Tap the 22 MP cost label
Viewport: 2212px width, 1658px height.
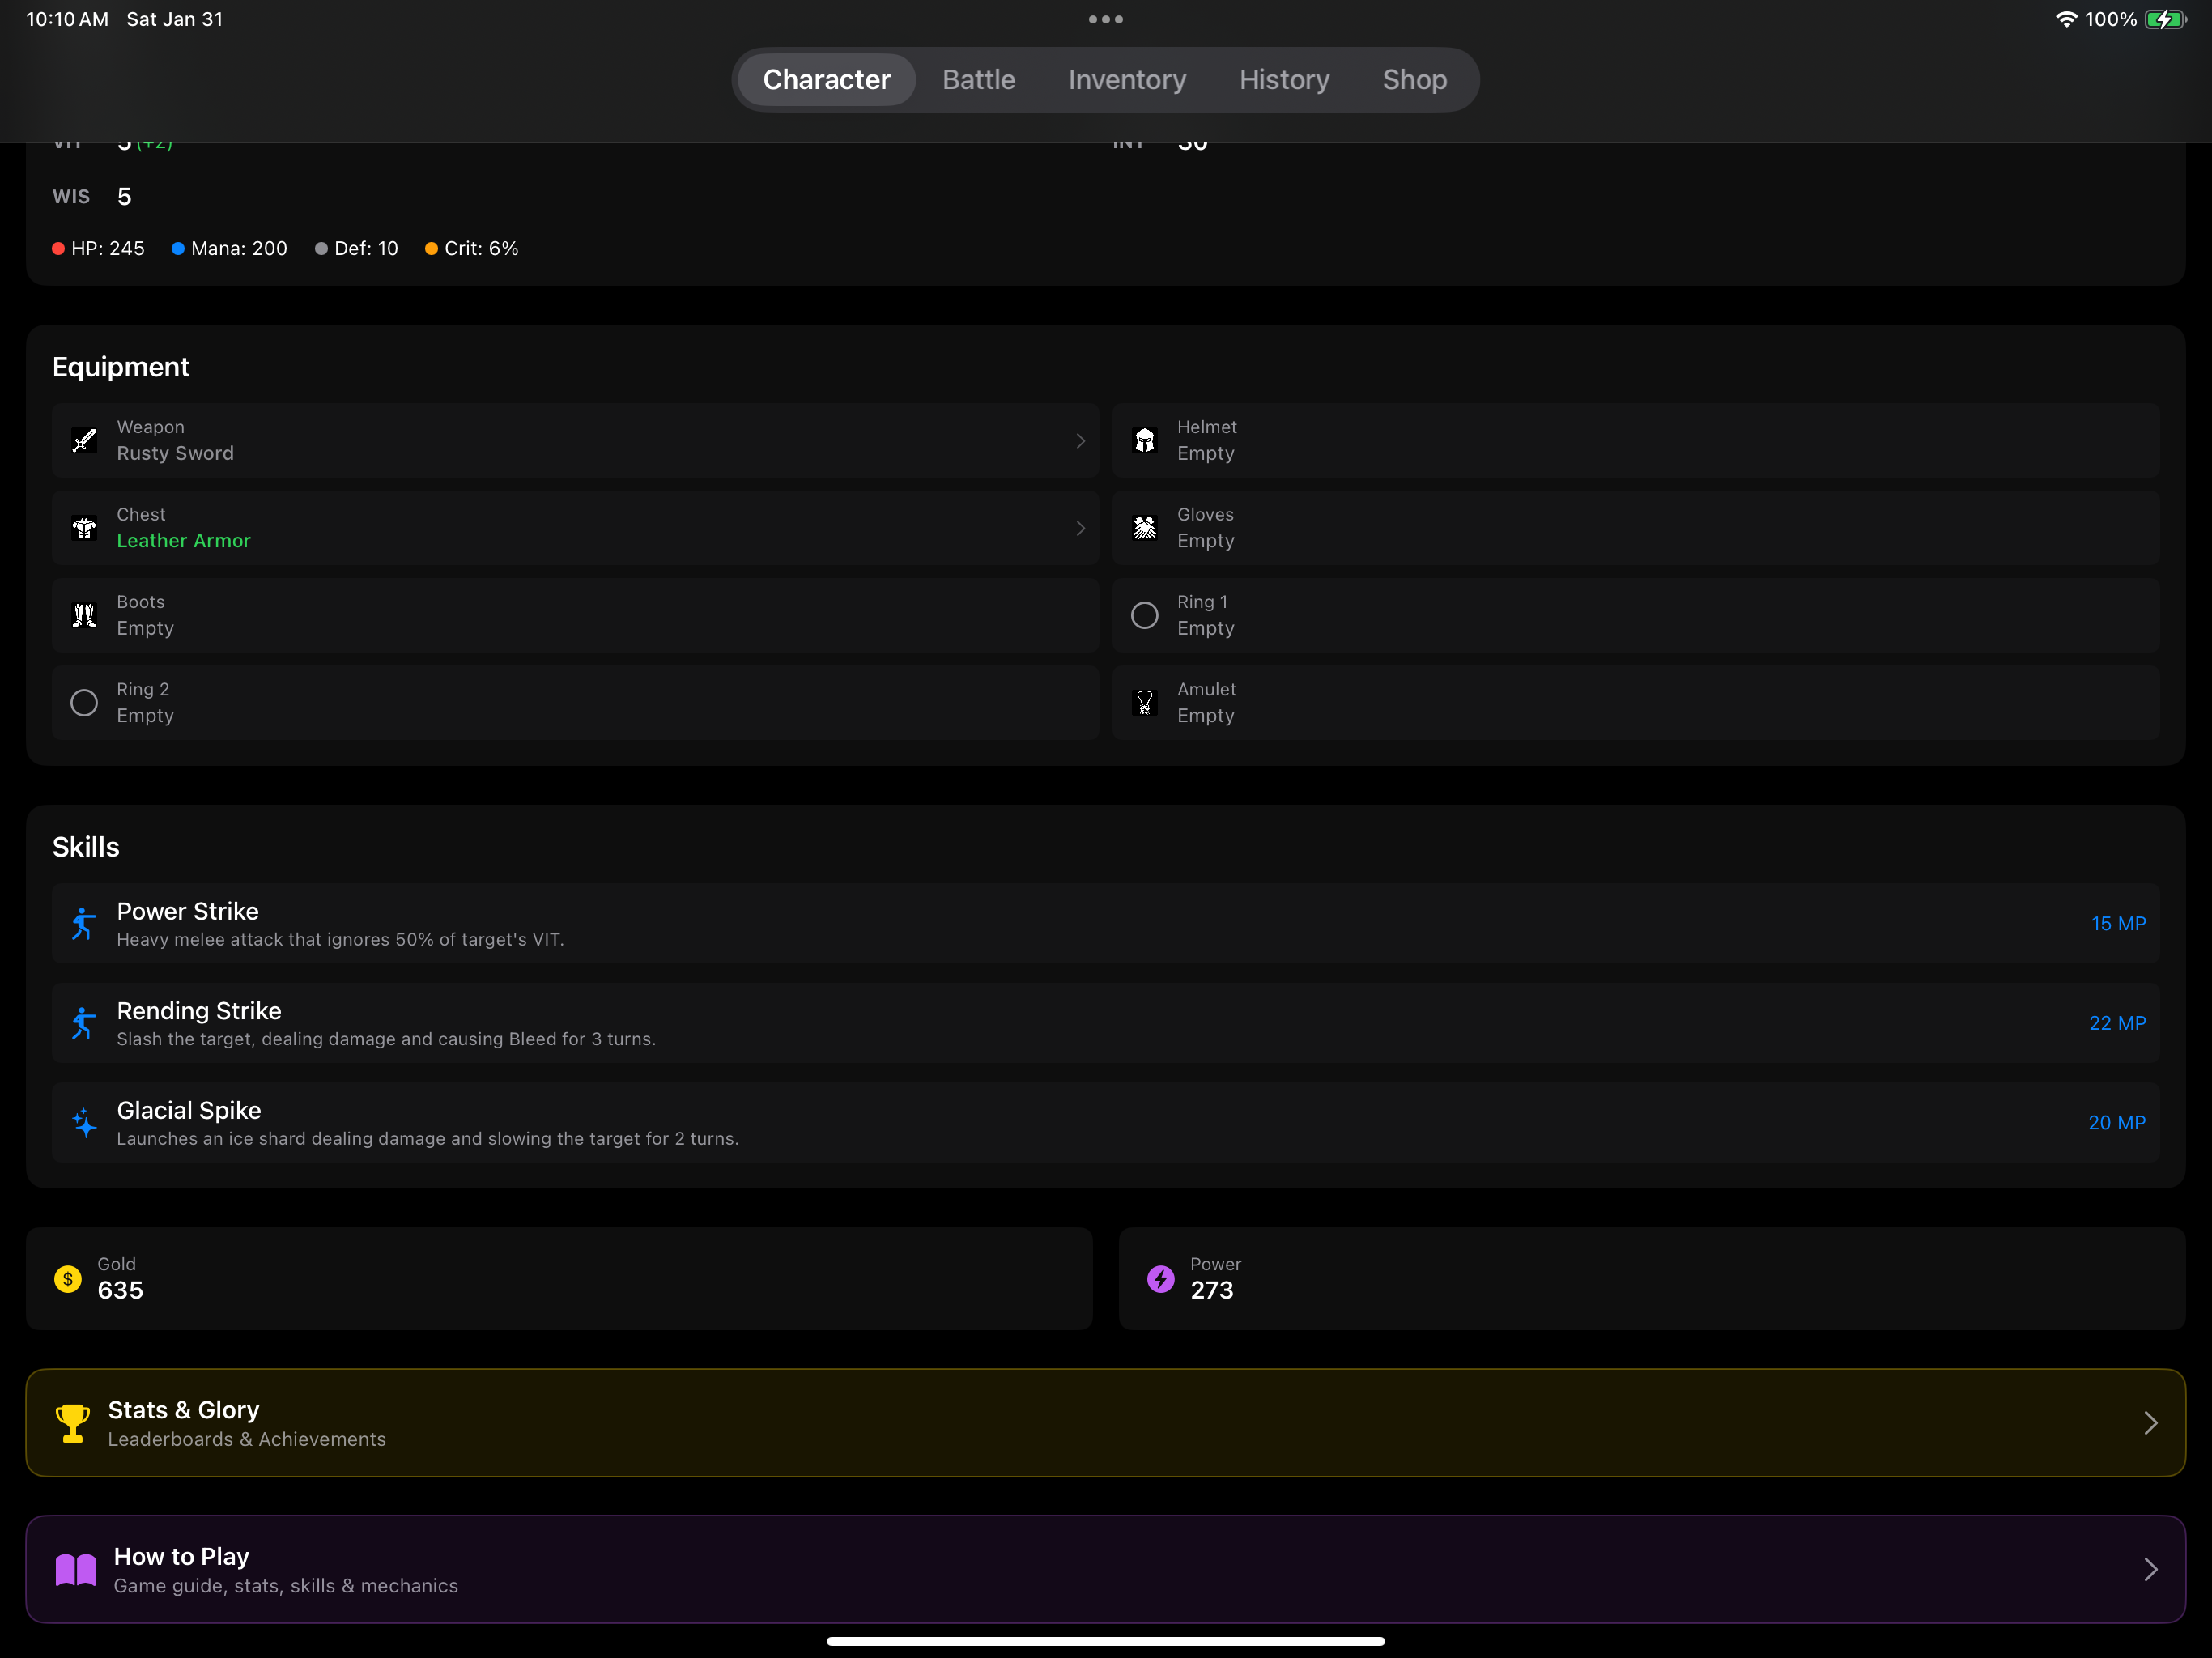[2117, 1023]
